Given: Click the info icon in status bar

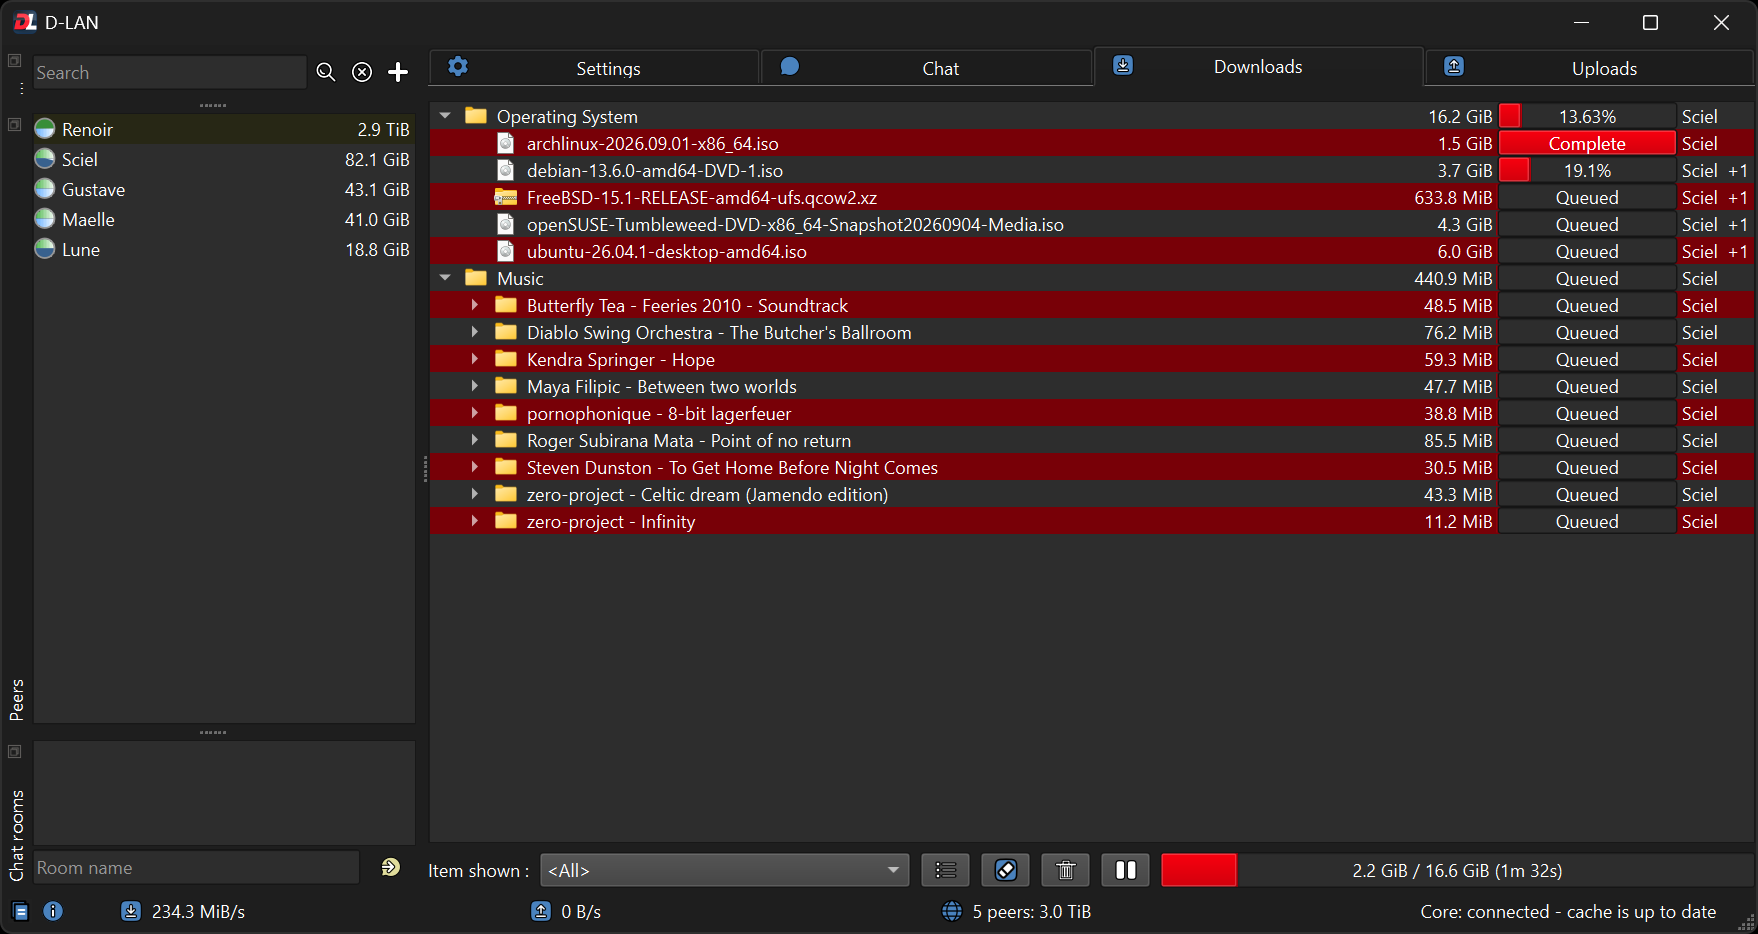Looking at the screenshot, I should (x=53, y=911).
